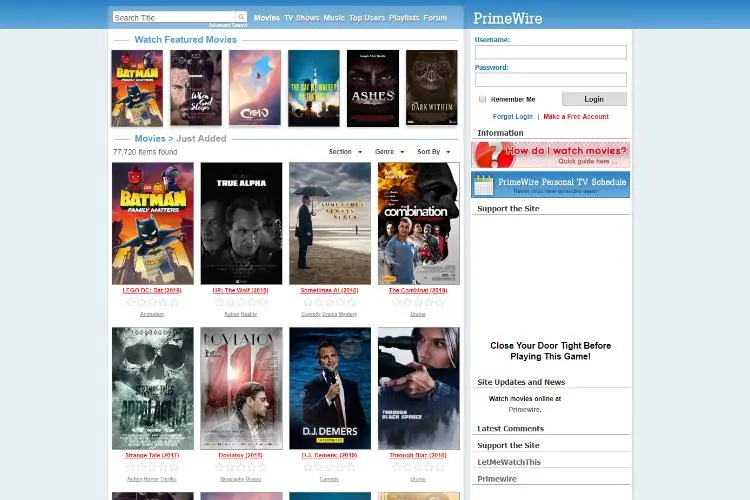Open the Sometimes Always Never poster
This screenshot has height=500, width=750.
330,223
